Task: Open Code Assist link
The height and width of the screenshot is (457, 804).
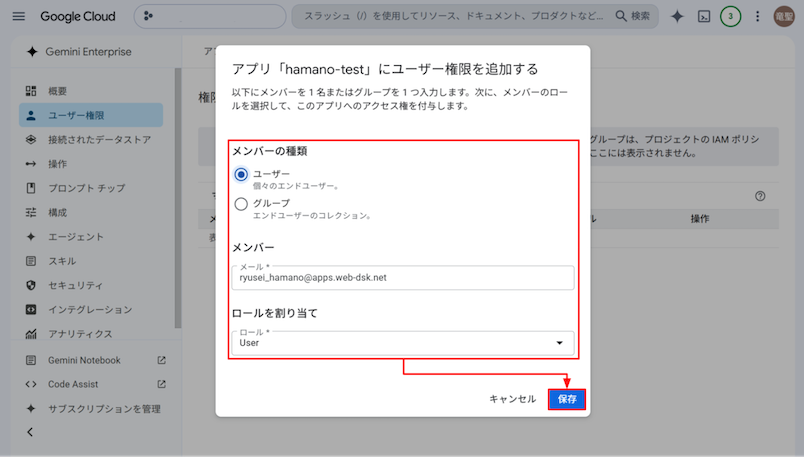Action: pos(73,384)
